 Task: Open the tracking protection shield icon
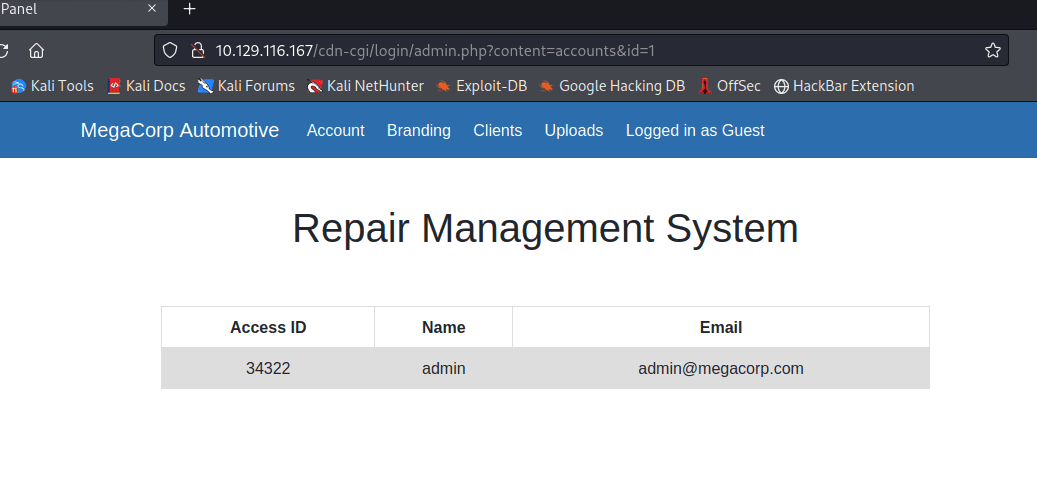tap(170, 50)
